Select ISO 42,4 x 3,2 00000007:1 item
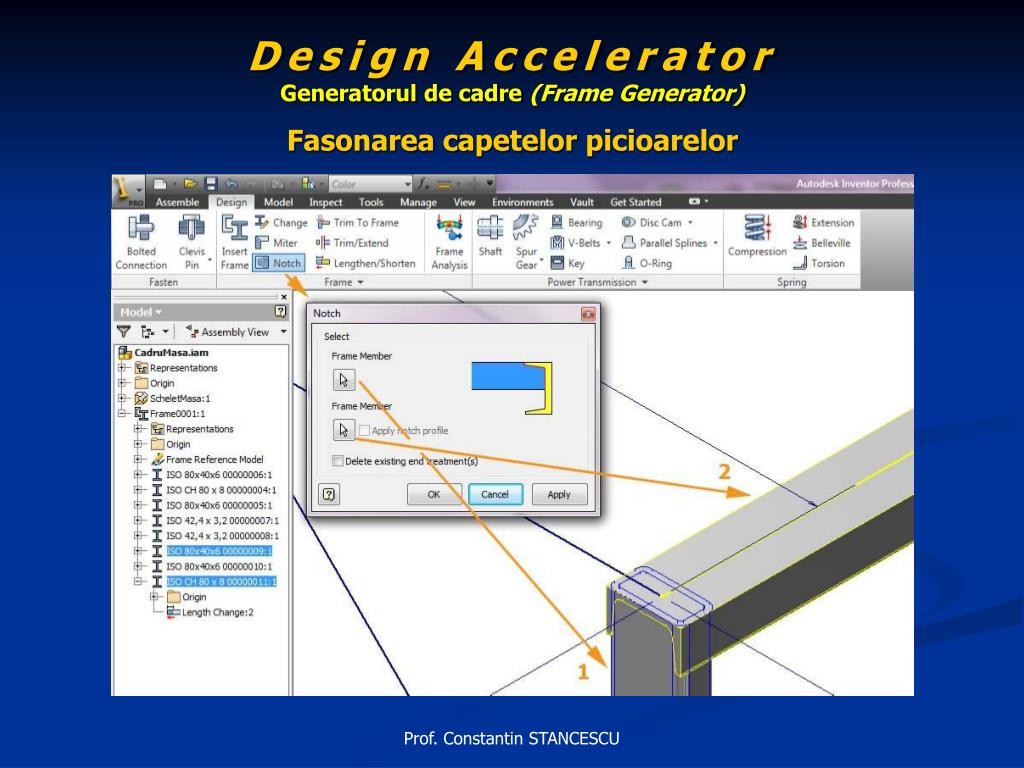1024x768 pixels. tap(222, 520)
